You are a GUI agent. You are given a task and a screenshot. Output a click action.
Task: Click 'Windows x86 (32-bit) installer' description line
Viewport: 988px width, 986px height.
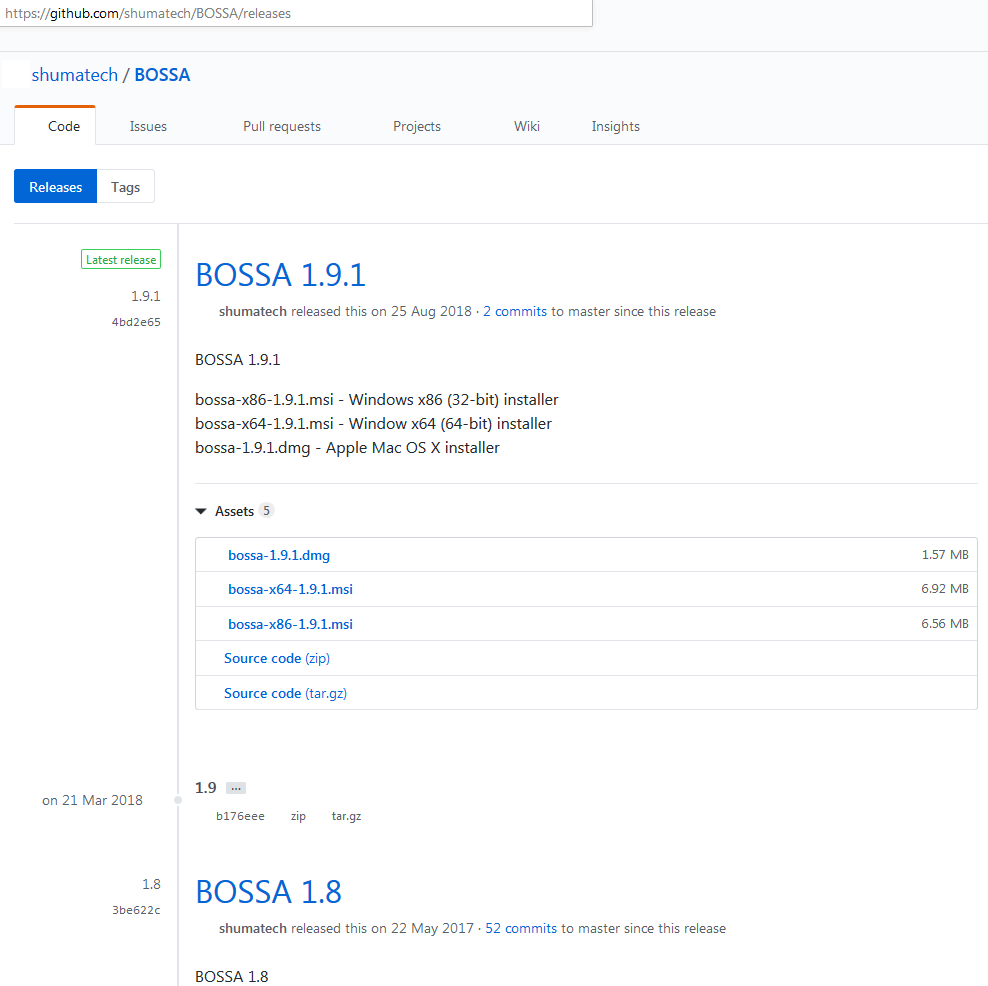pyautogui.click(x=377, y=399)
